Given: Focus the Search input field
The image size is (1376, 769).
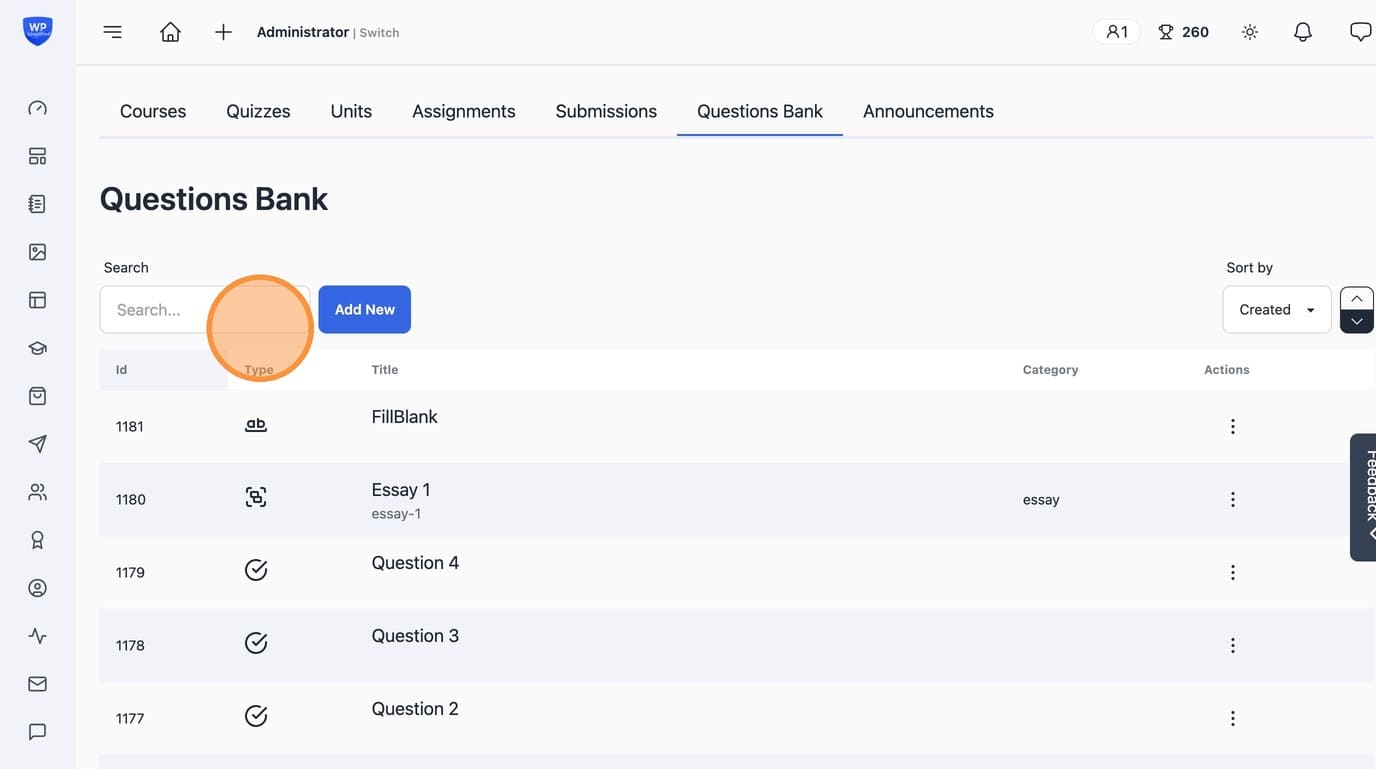Looking at the screenshot, I should 204,309.
